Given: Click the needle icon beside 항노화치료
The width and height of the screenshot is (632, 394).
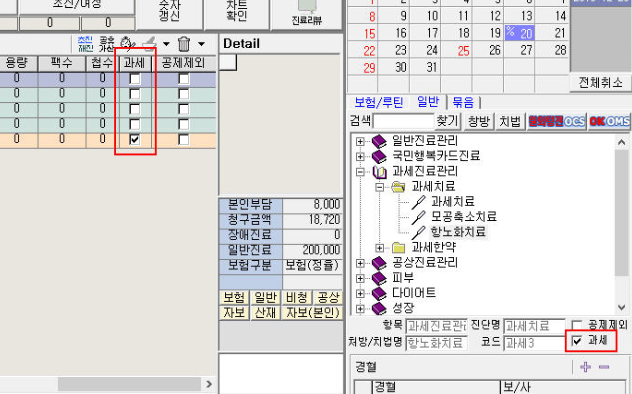Looking at the screenshot, I should pyautogui.click(x=418, y=232).
